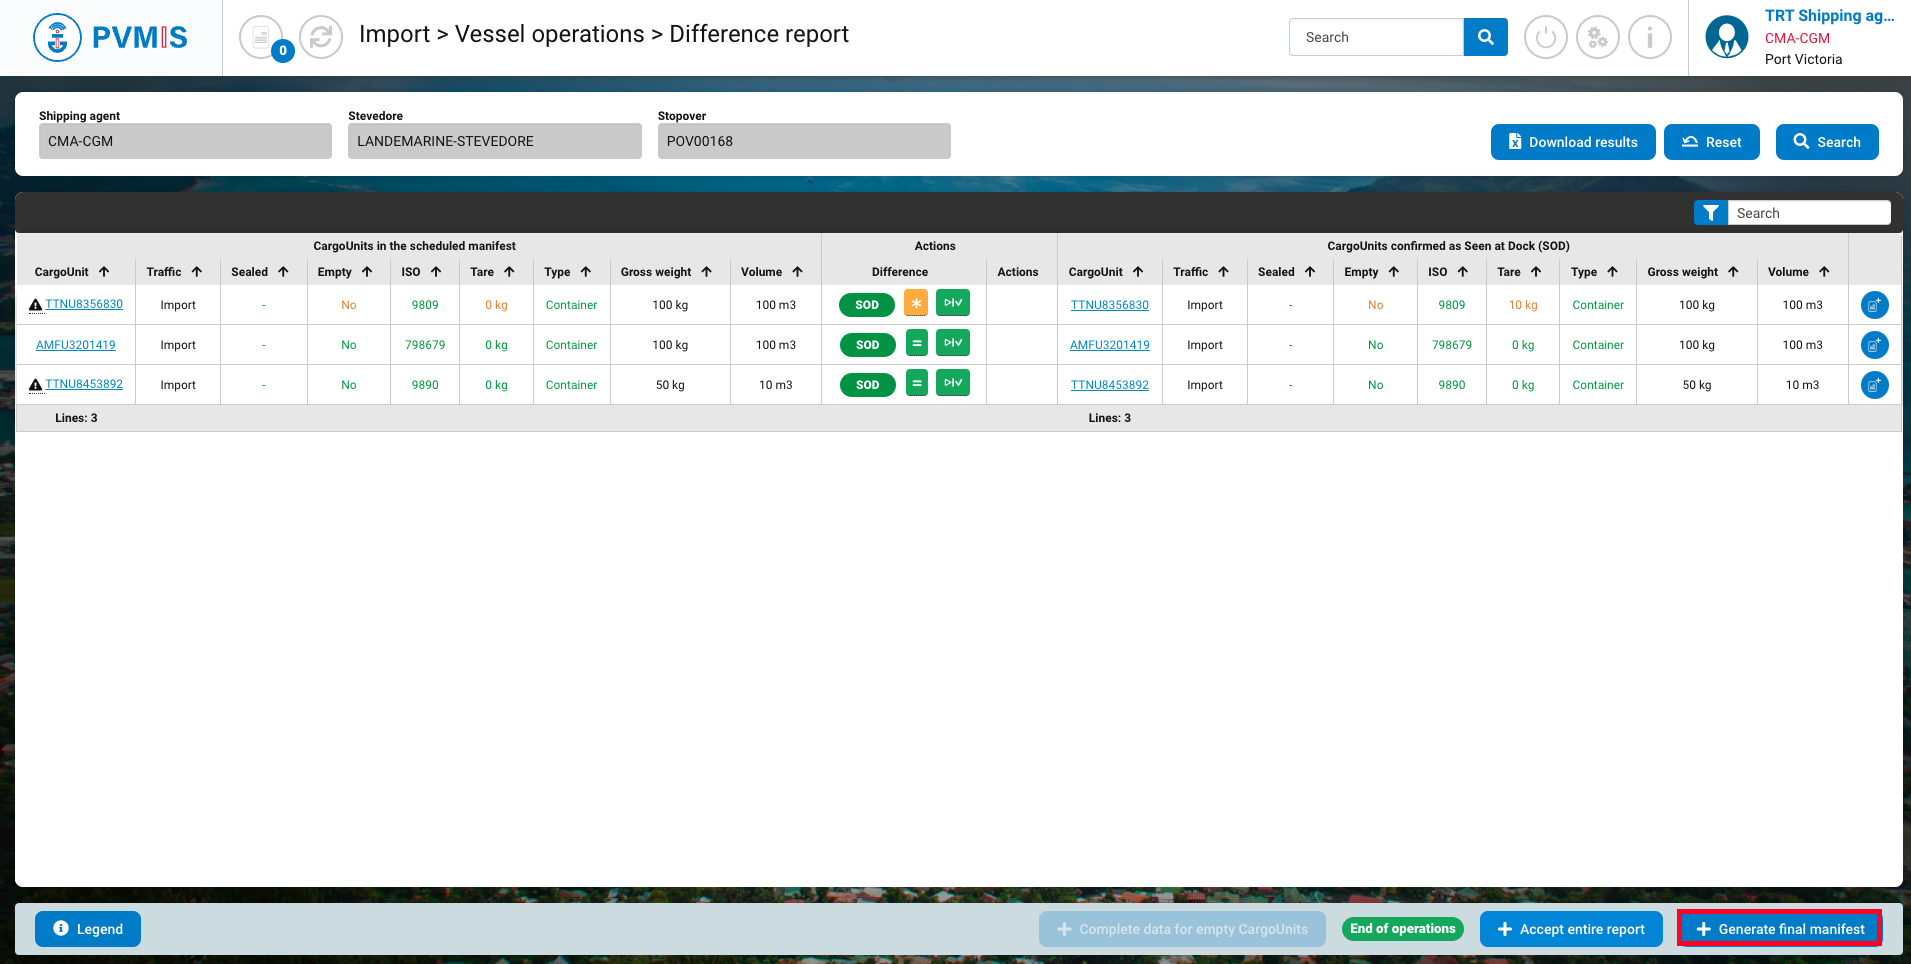
Task: Toggle the SOD pill in the first row
Action: point(867,305)
